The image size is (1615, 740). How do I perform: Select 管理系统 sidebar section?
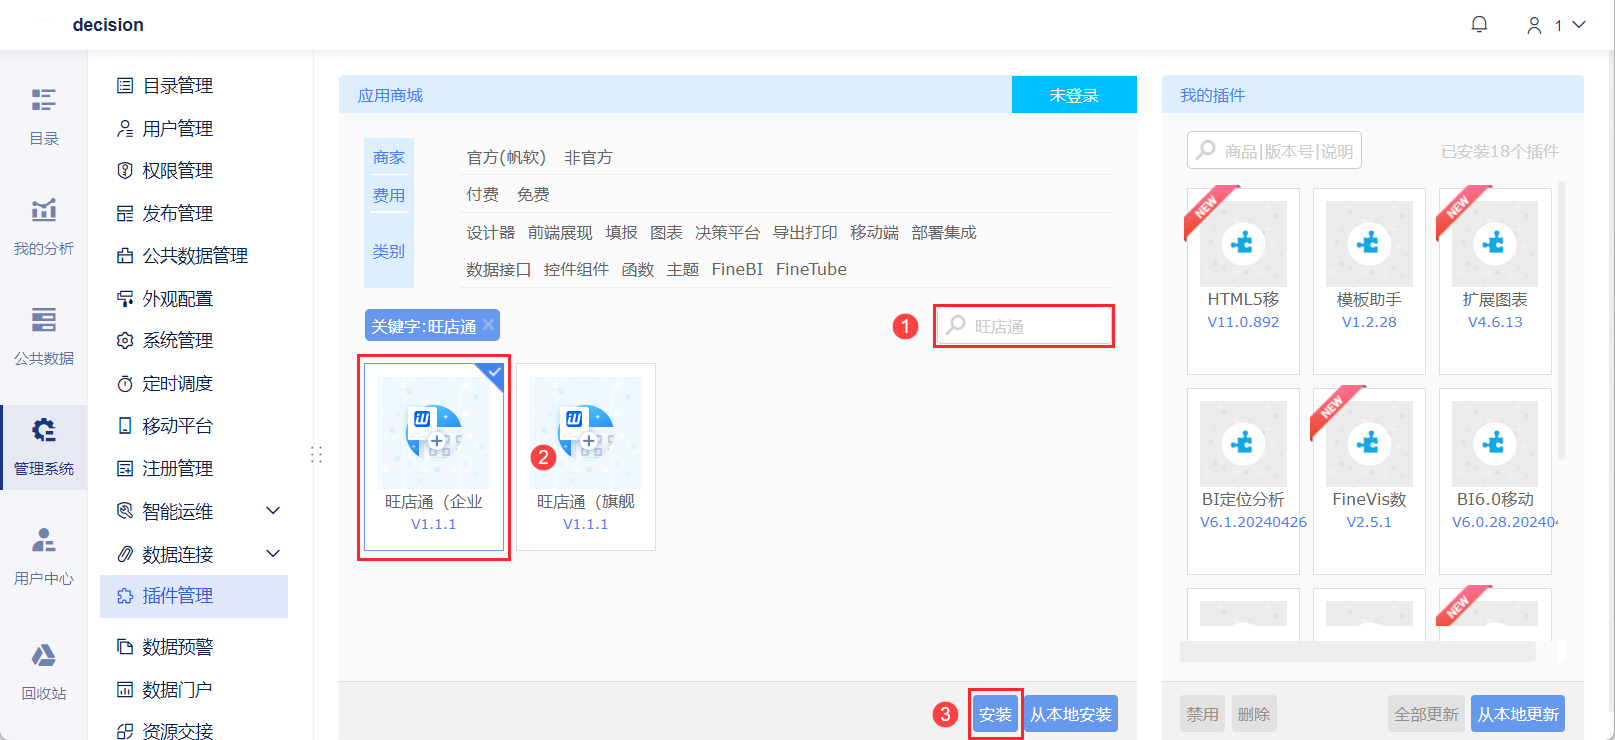(x=44, y=447)
